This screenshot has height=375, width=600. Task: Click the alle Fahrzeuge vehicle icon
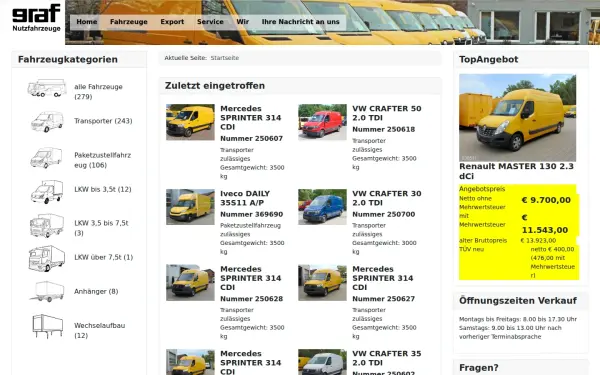coord(47,88)
